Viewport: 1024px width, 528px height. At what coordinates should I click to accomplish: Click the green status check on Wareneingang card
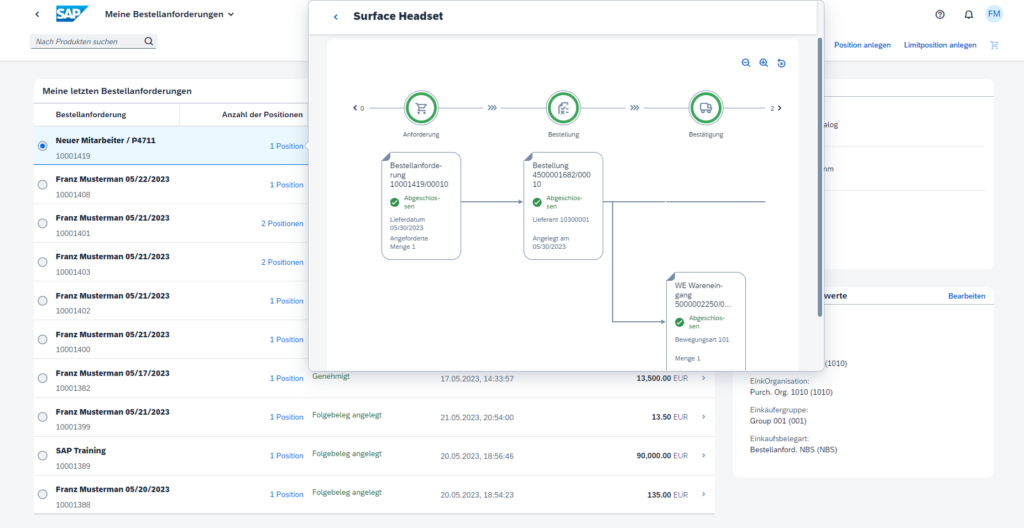click(679, 322)
